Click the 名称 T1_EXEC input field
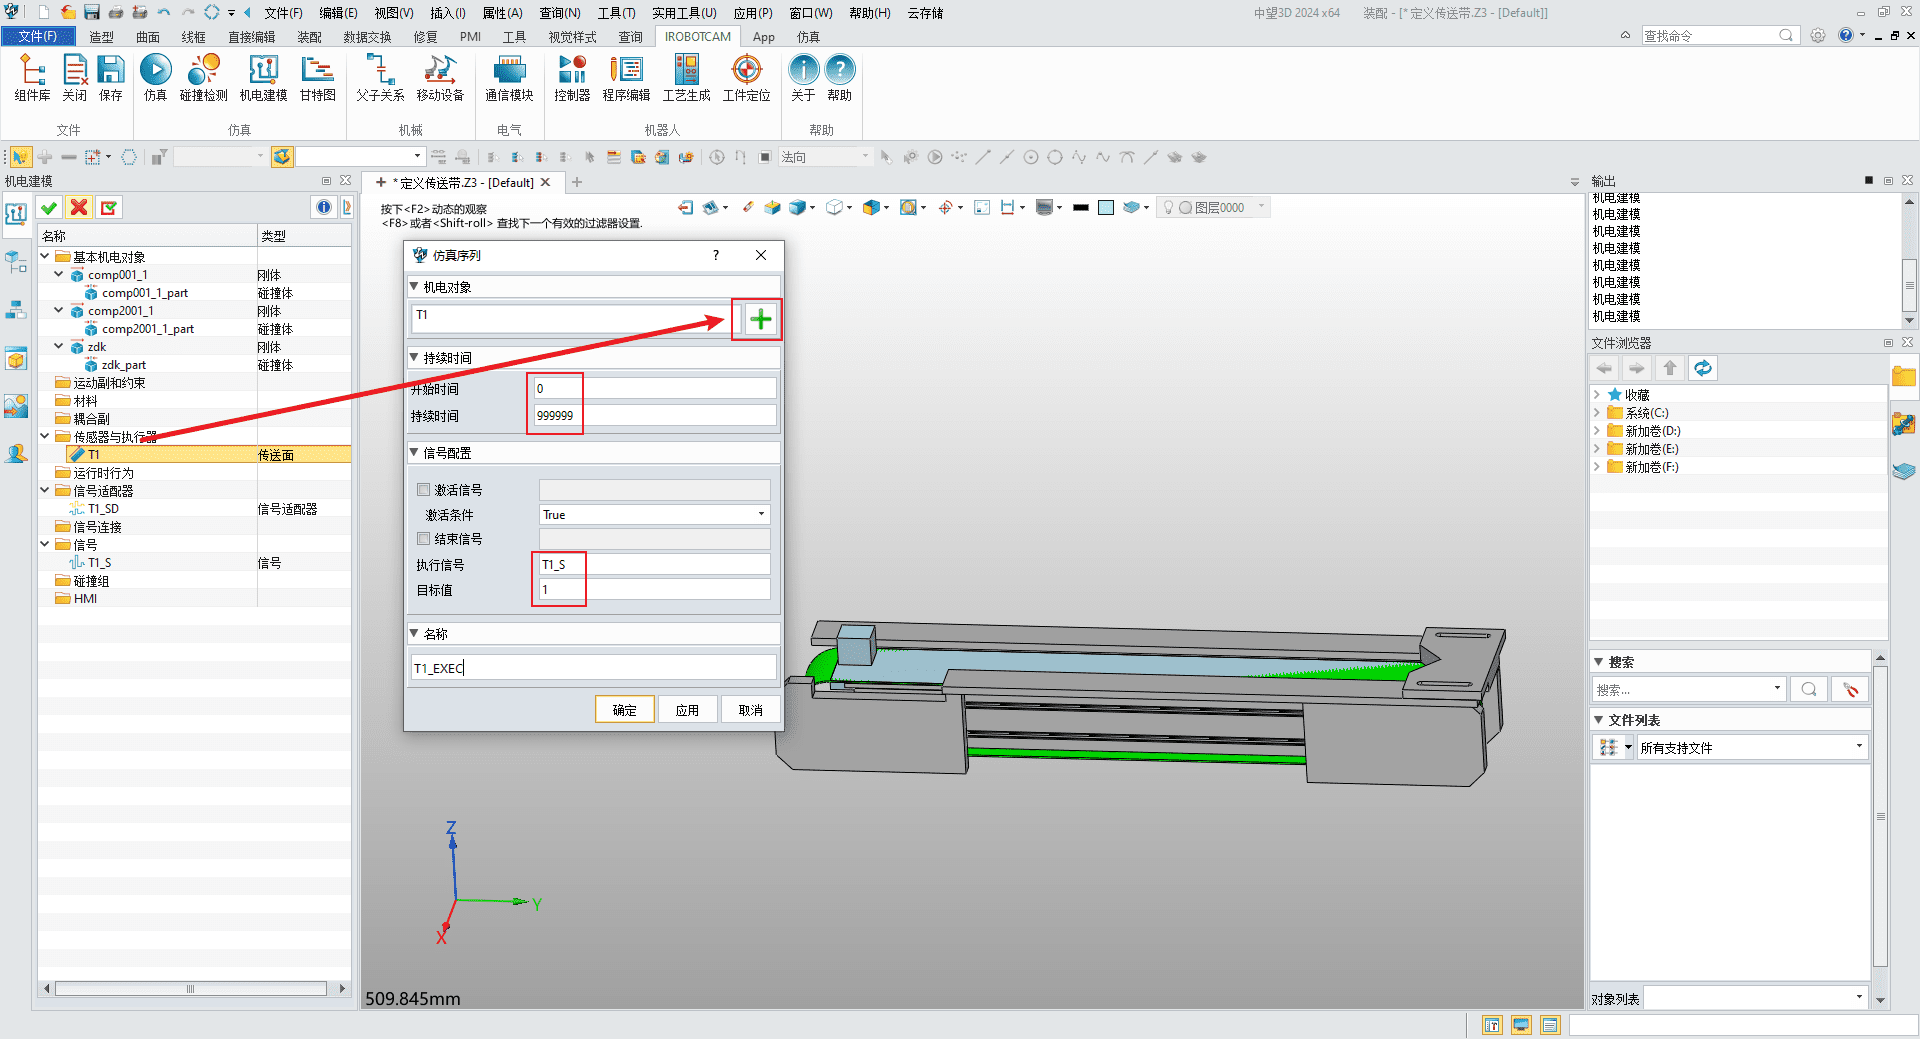Screen dimensions: 1920x1040 pyautogui.click(x=594, y=668)
